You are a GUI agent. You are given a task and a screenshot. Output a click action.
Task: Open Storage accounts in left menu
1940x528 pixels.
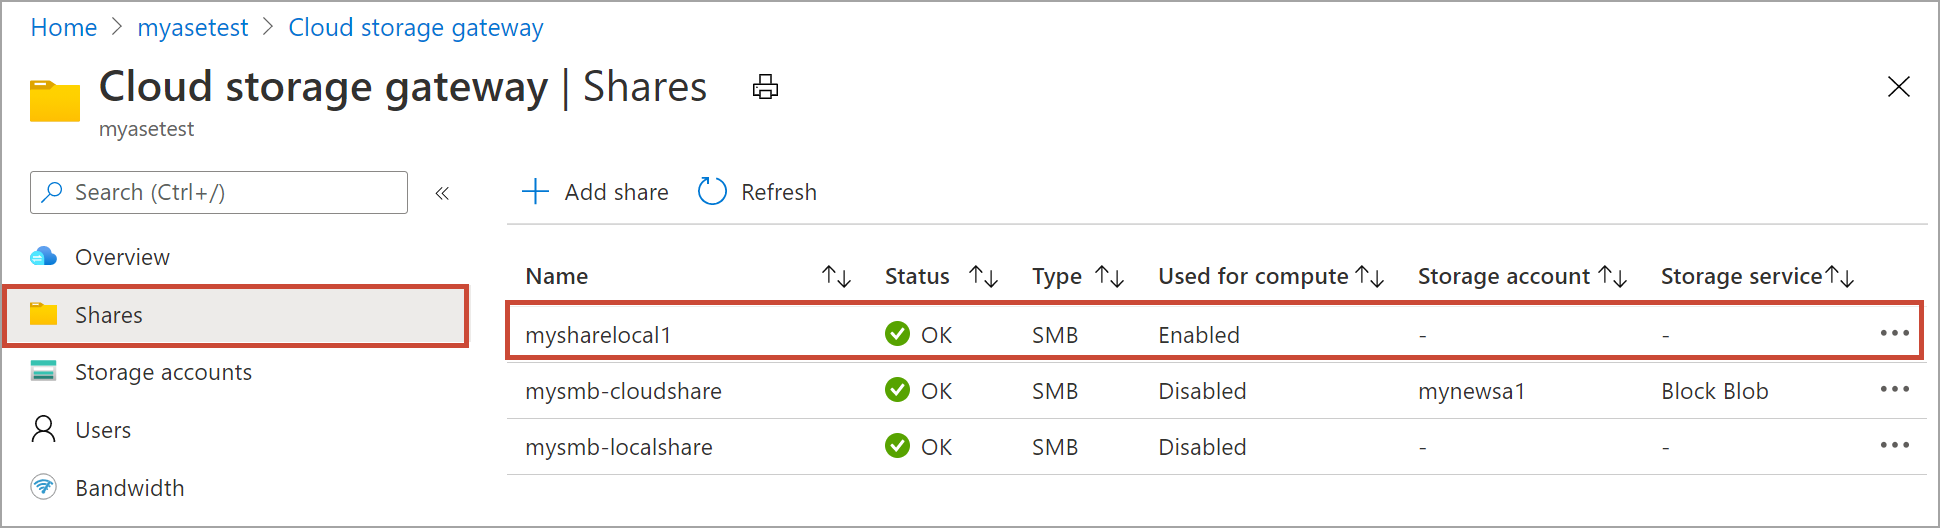(x=163, y=372)
